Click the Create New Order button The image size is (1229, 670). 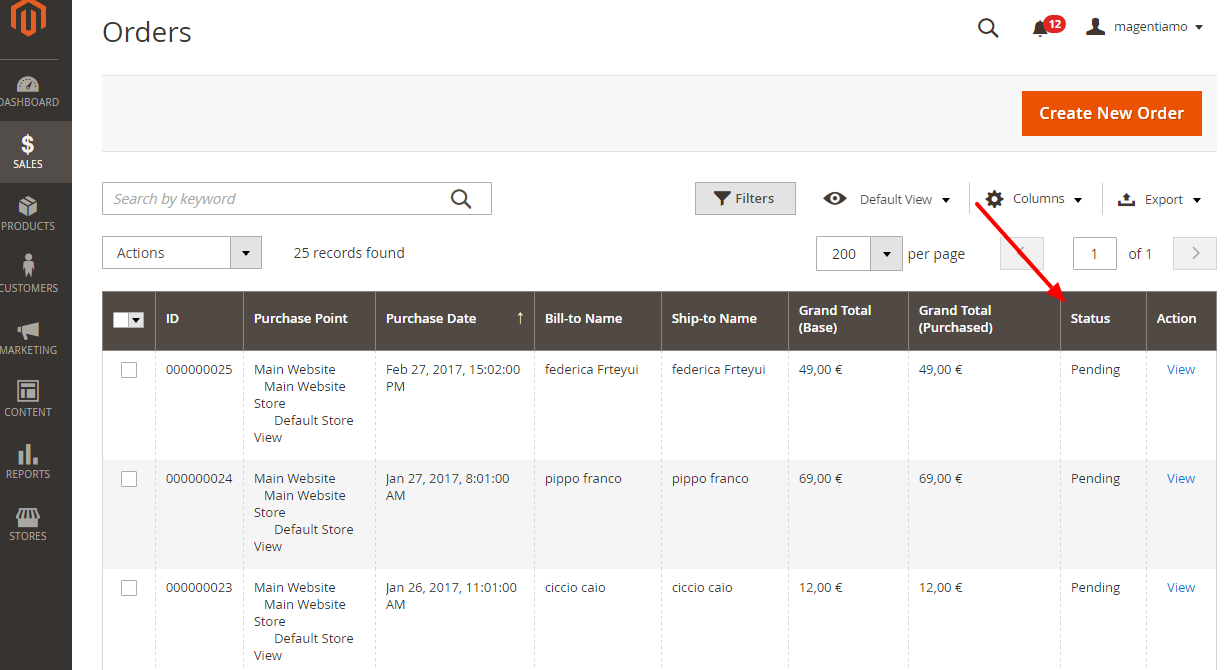coord(1111,113)
